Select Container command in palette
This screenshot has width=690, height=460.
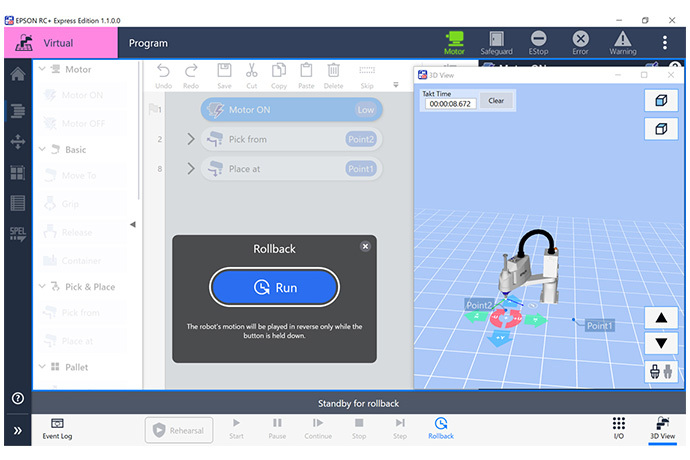82,261
